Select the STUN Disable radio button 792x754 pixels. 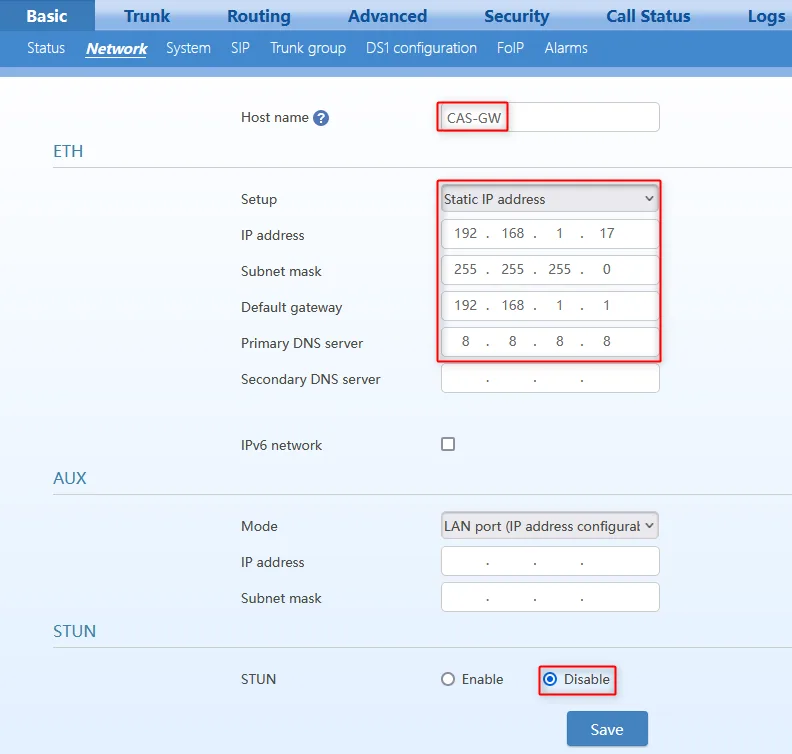click(x=550, y=679)
